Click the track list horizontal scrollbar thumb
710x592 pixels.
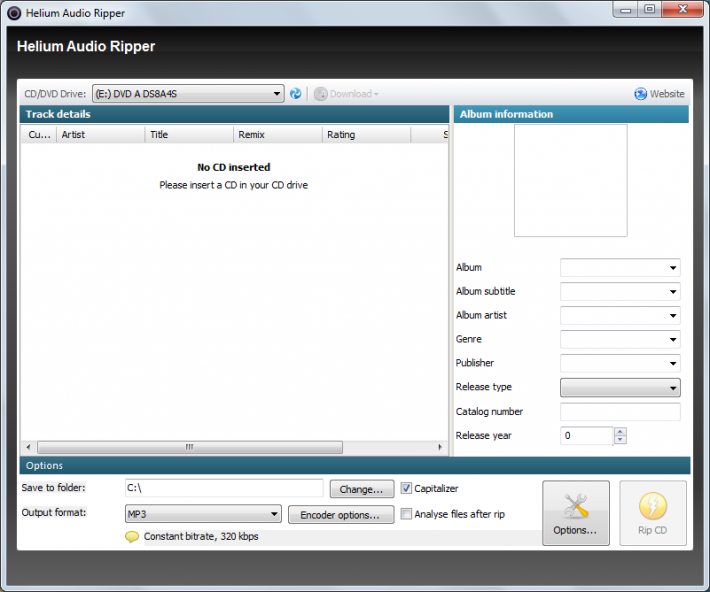coord(190,448)
